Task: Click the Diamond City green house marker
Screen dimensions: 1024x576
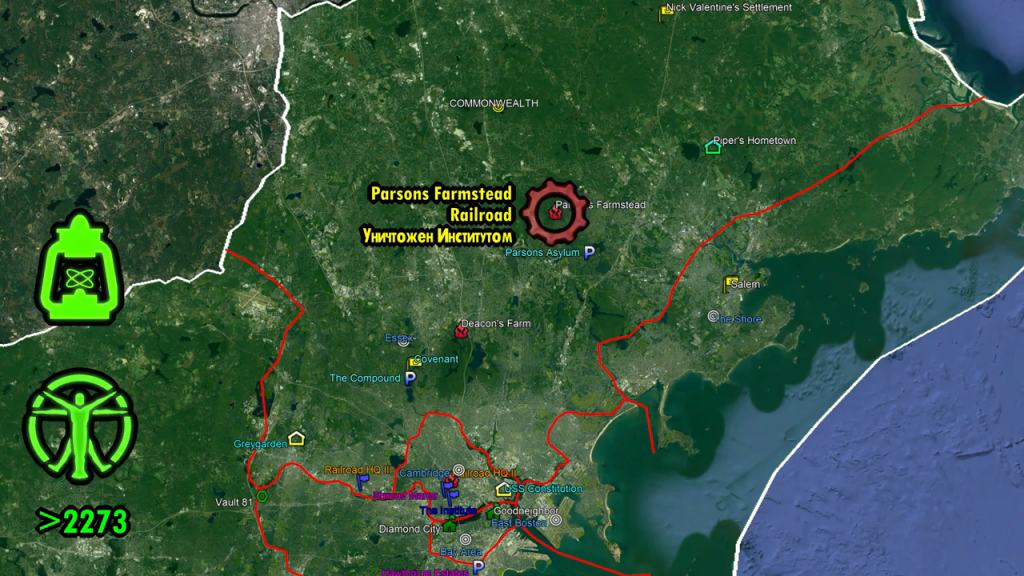Action: (x=450, y=525)
